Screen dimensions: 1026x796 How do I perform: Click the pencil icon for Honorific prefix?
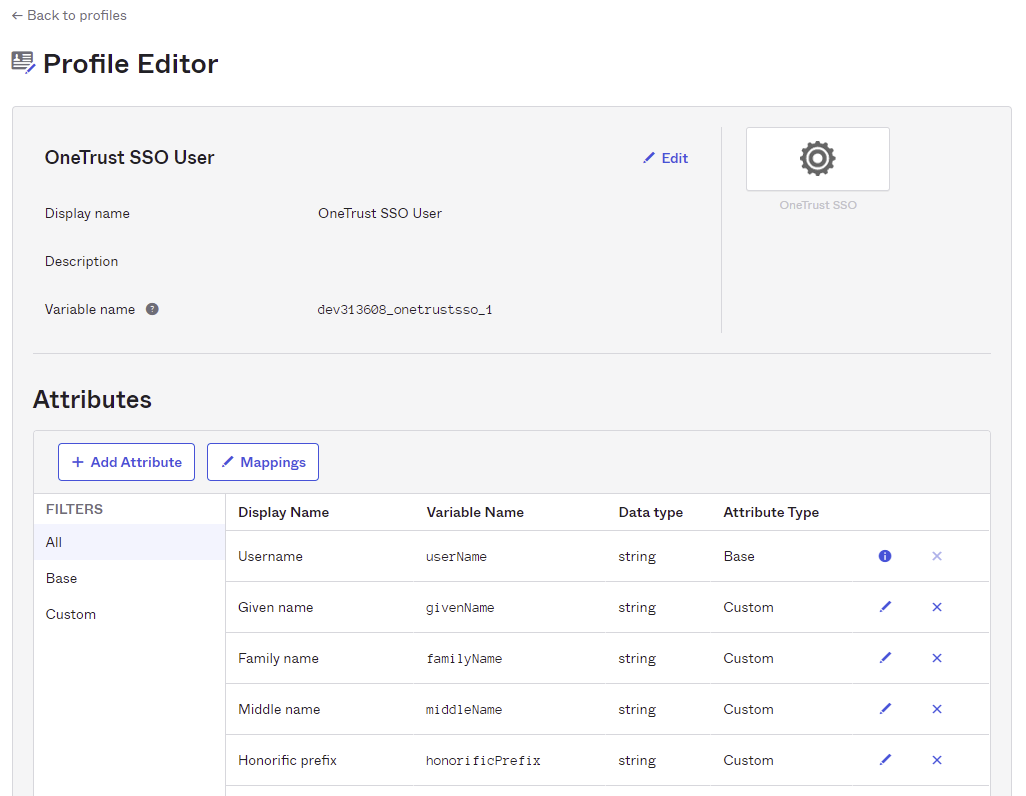pyautogui.click(x=885, y=760)
